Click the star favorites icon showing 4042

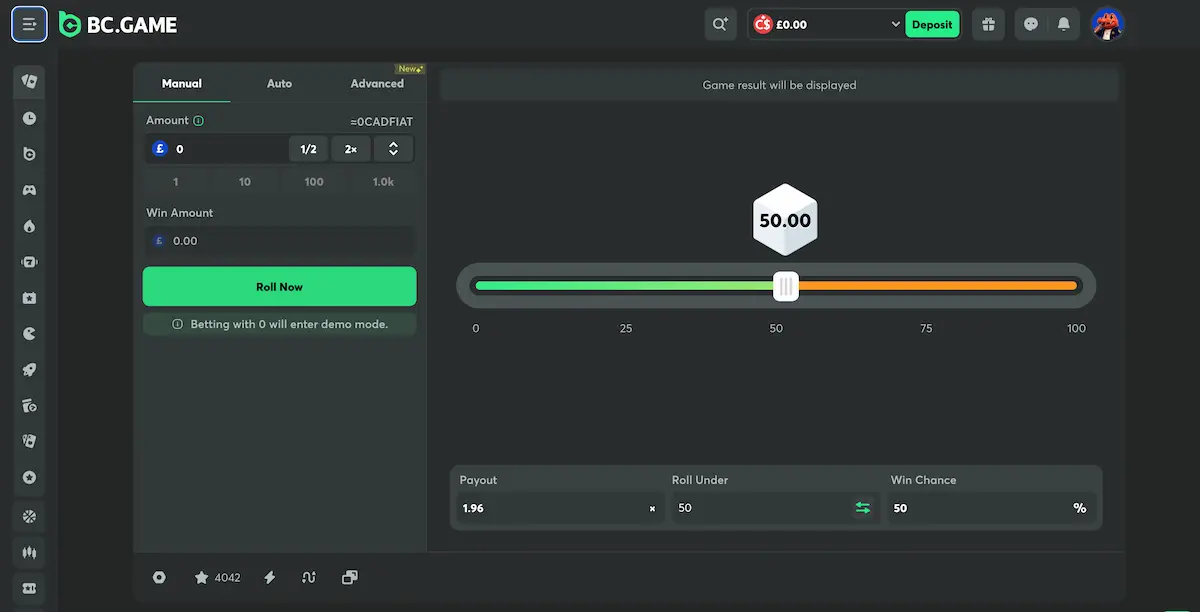(x=217, y=577)
